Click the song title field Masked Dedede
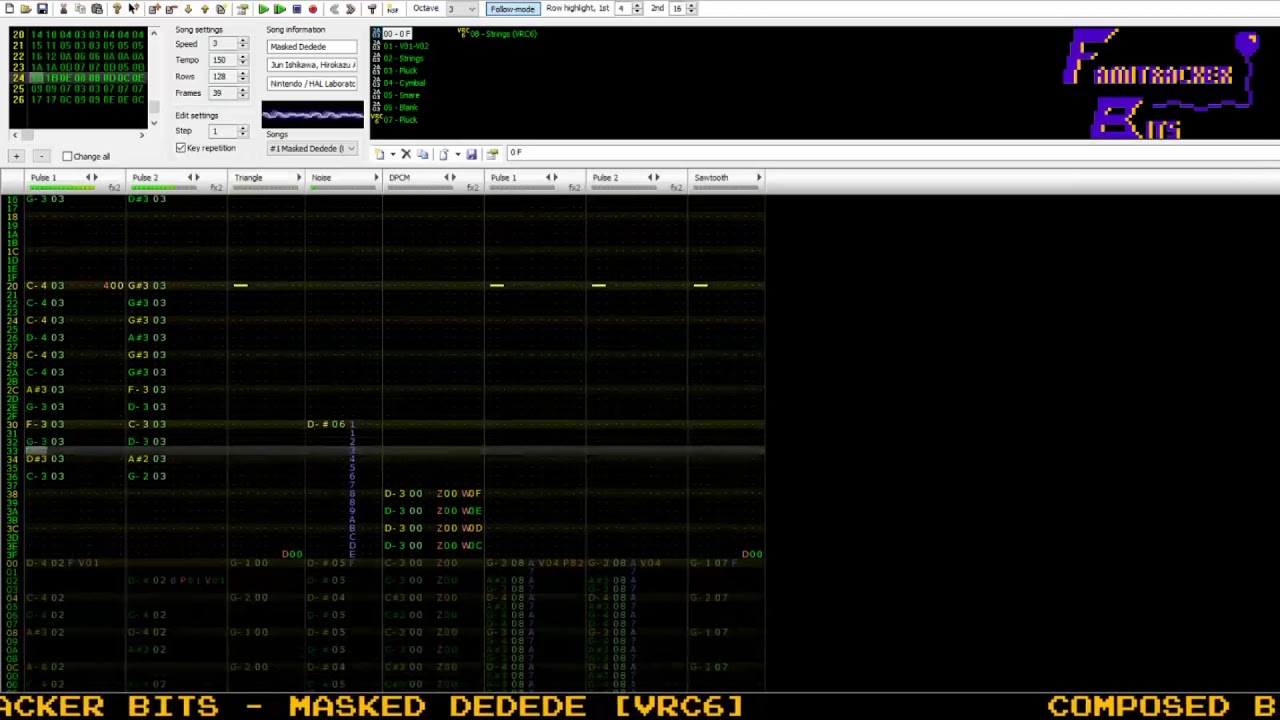The width and height of the screenshot is (1280, 720). [312, 47]
